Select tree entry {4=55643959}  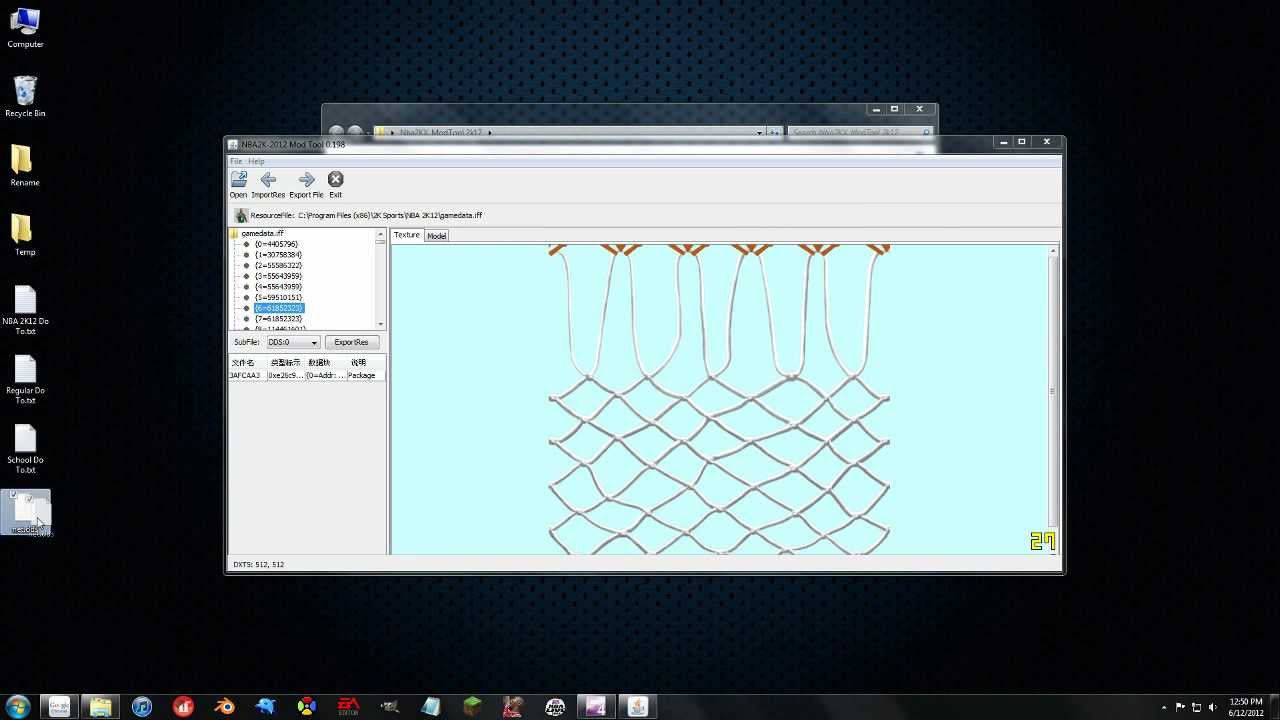[x=278, y=287]
